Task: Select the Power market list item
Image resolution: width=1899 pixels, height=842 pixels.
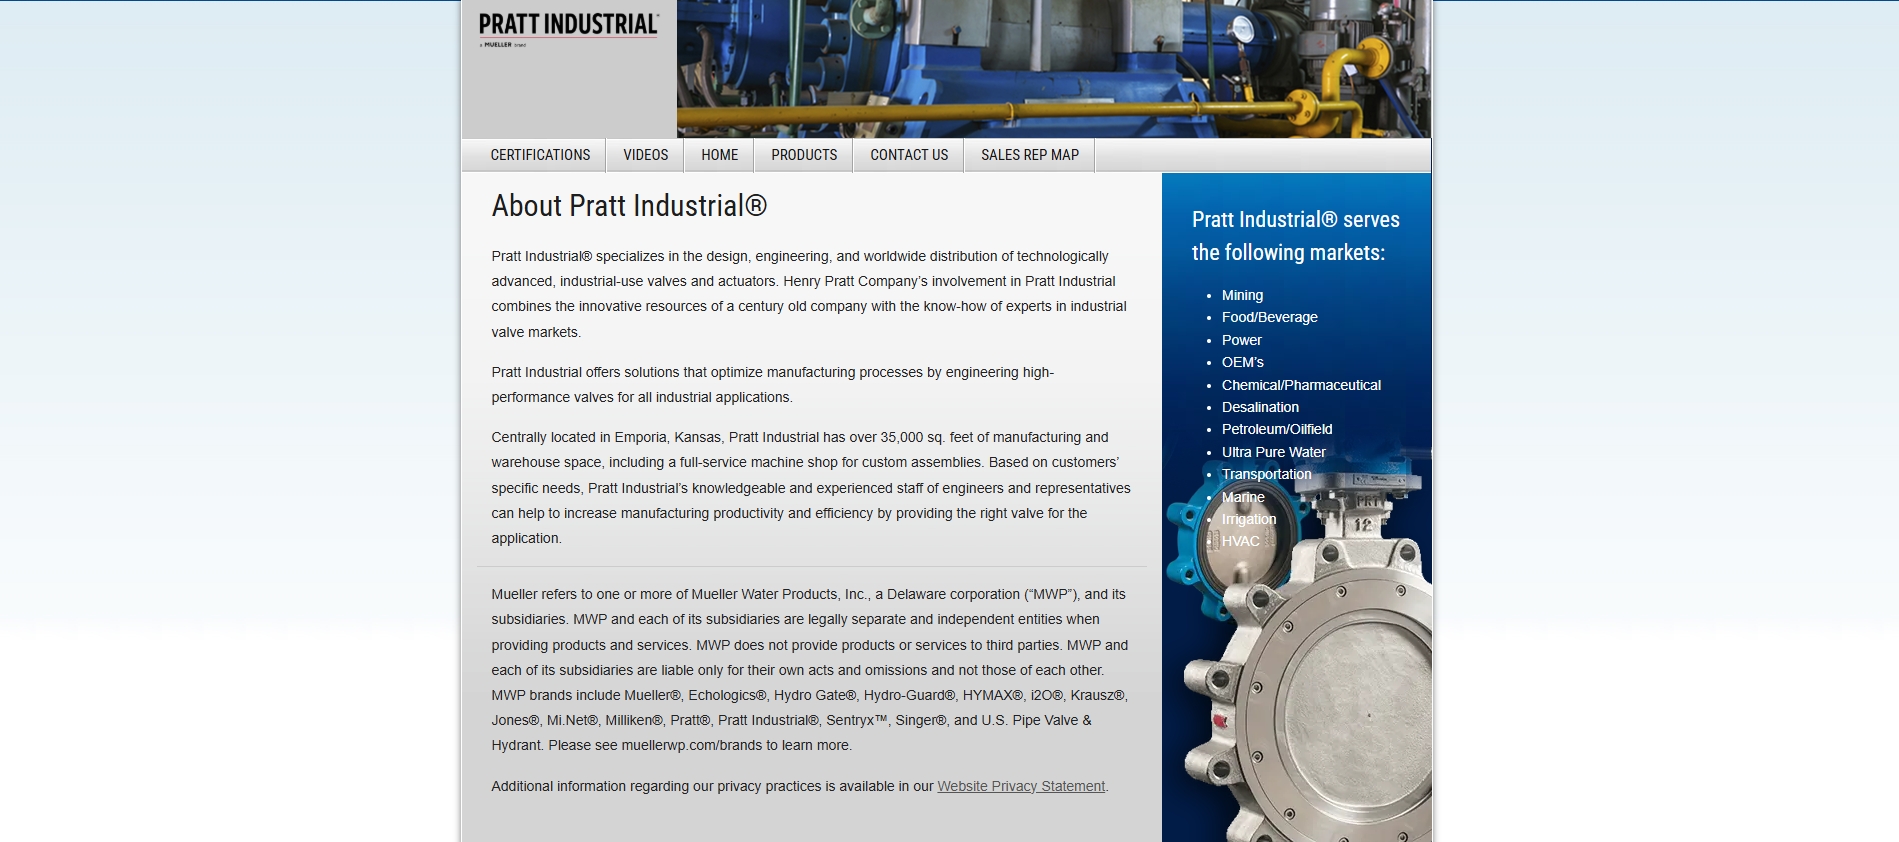Action: click(x=1241, y=340)
